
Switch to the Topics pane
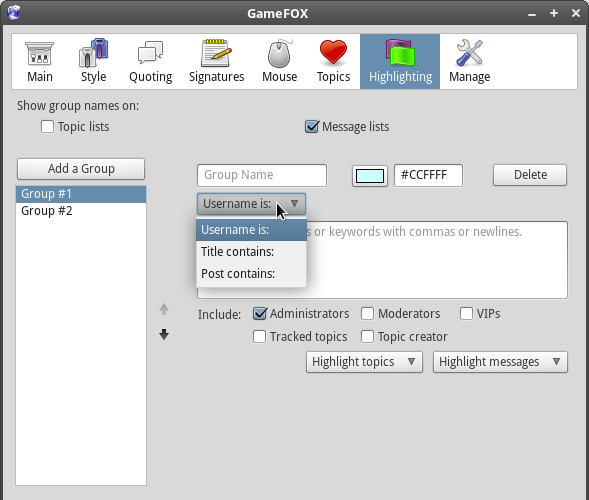334,62
